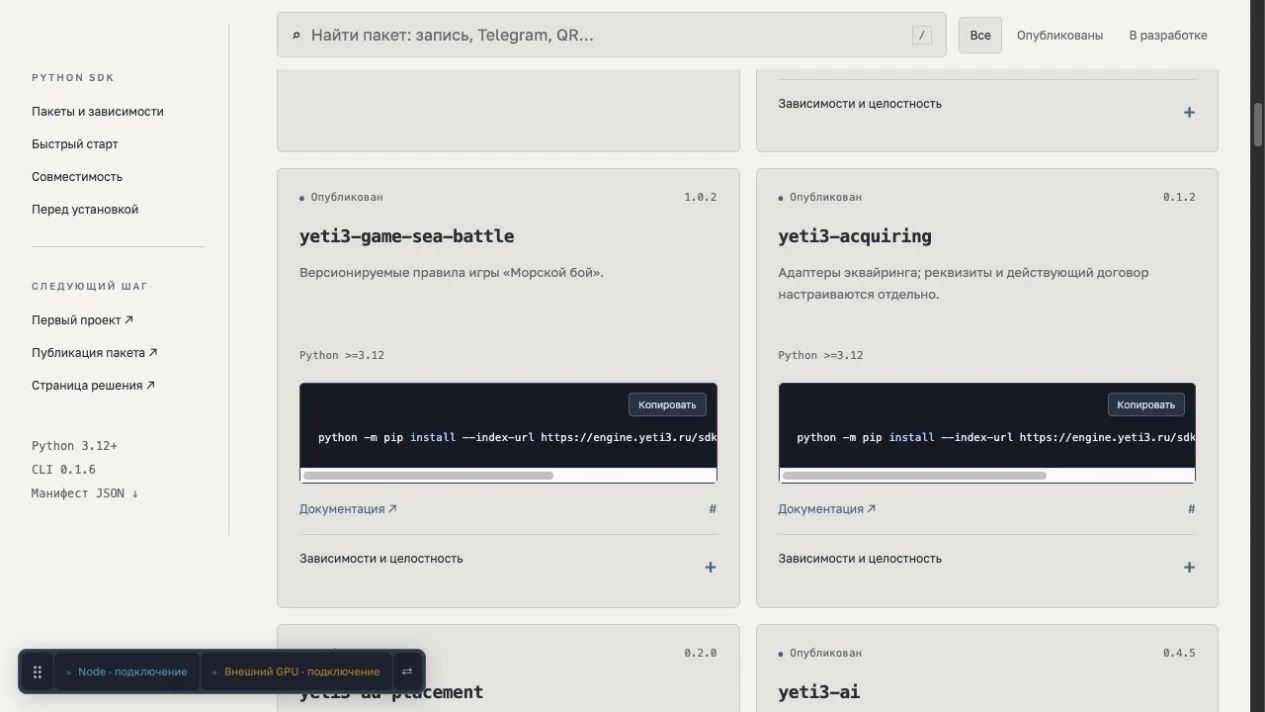The height and width of the screenshot is (712, 1265).
Task: Click 'Опубликован' status on yeti3-ai card
Action: [x=825, y=653]
